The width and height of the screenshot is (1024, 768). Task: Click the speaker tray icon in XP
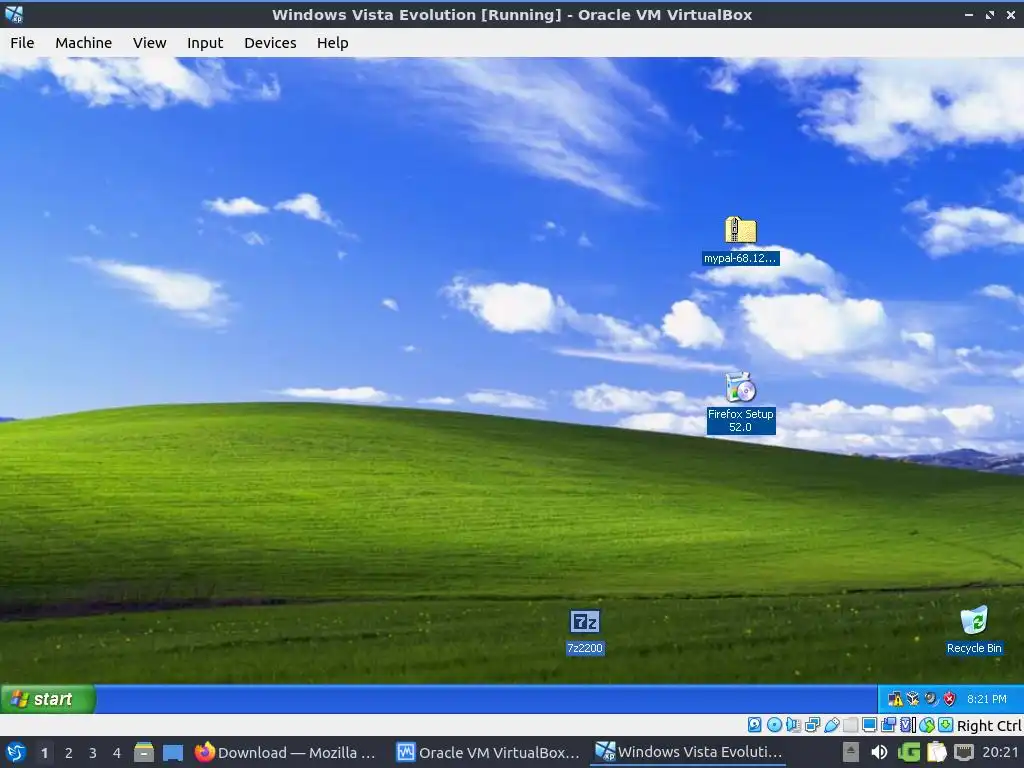point(931,699)
